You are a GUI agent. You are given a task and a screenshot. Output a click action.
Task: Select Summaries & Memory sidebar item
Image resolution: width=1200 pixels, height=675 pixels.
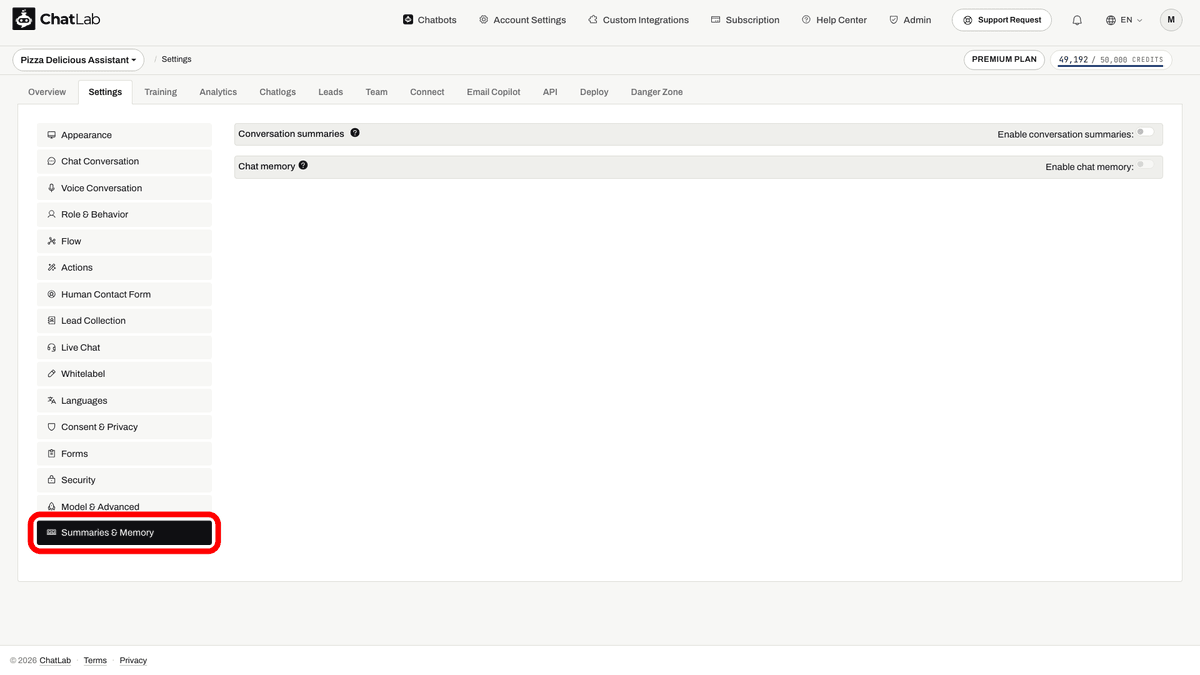click(x=125, y=533)
